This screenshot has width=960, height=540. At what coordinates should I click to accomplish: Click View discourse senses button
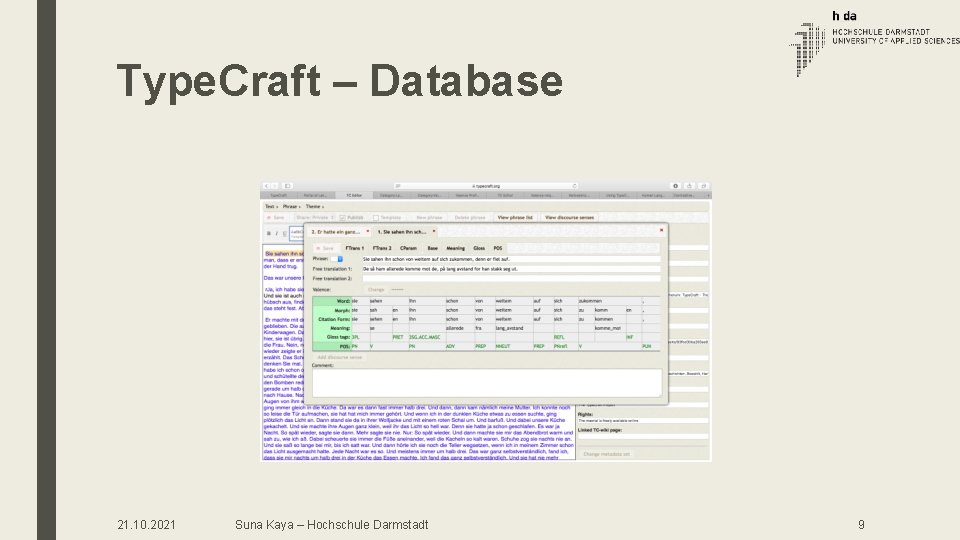click(569, 217)
